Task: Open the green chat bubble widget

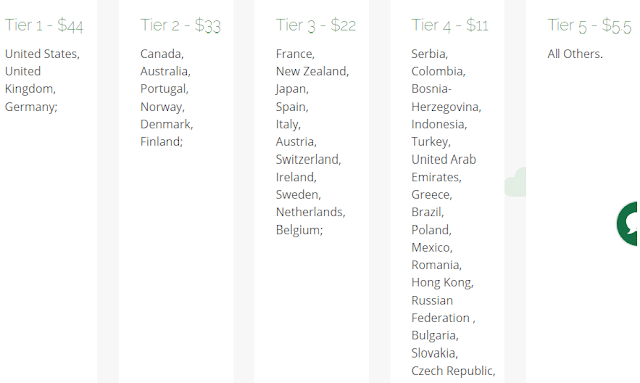Action: click(x=628, y=224)
